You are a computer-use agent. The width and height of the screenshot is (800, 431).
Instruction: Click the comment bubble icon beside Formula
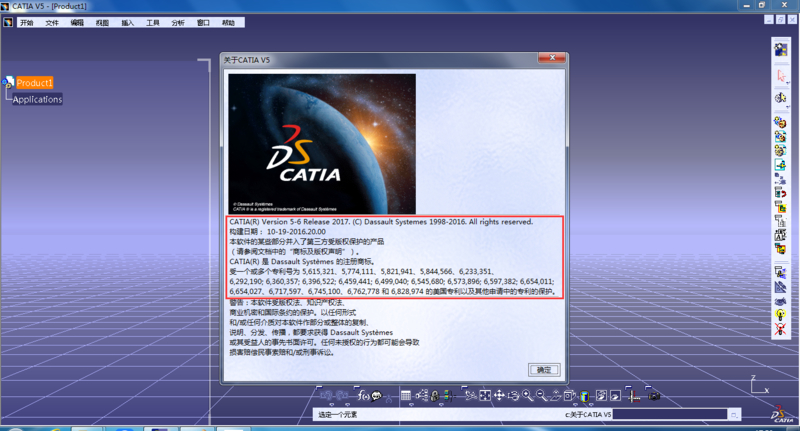(x=377, y=396)
